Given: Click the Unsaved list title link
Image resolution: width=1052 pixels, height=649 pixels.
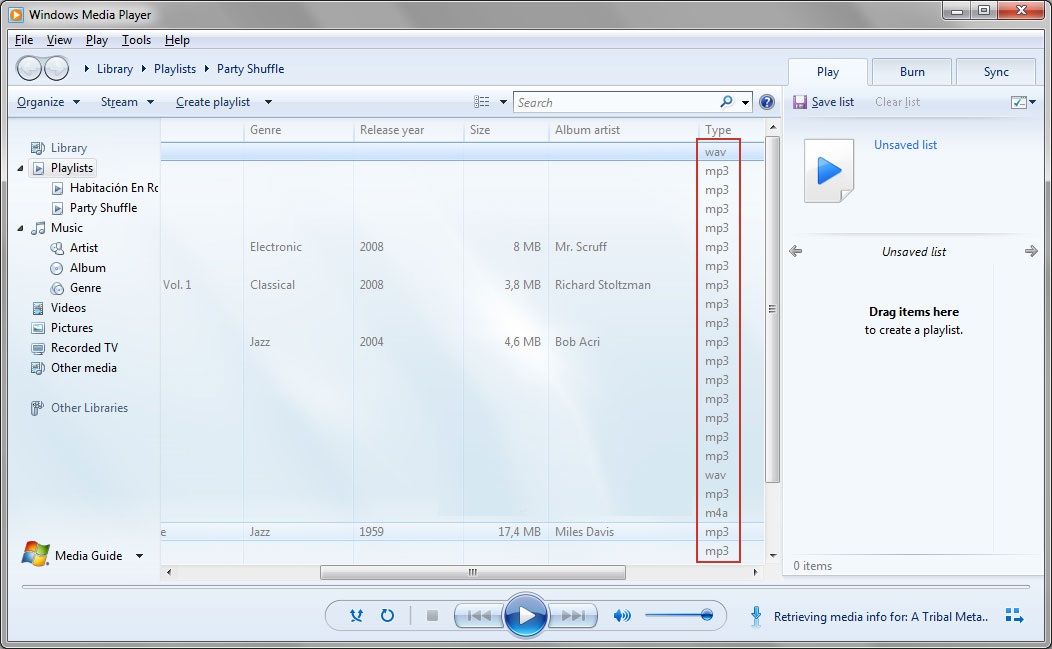Looking at the screenshot, I should [905, 145].
